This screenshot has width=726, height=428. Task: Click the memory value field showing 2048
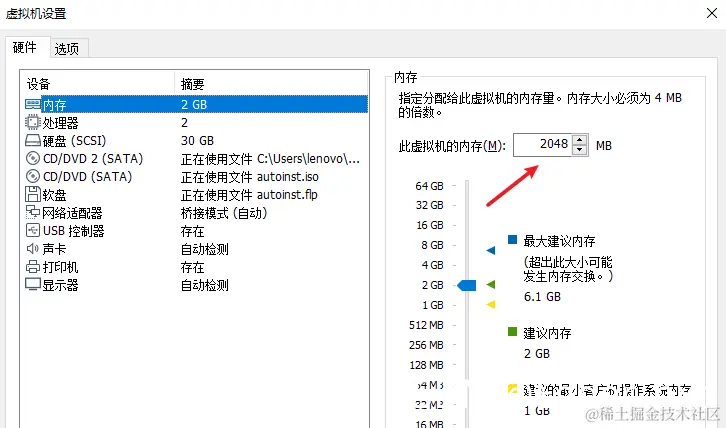543,145
